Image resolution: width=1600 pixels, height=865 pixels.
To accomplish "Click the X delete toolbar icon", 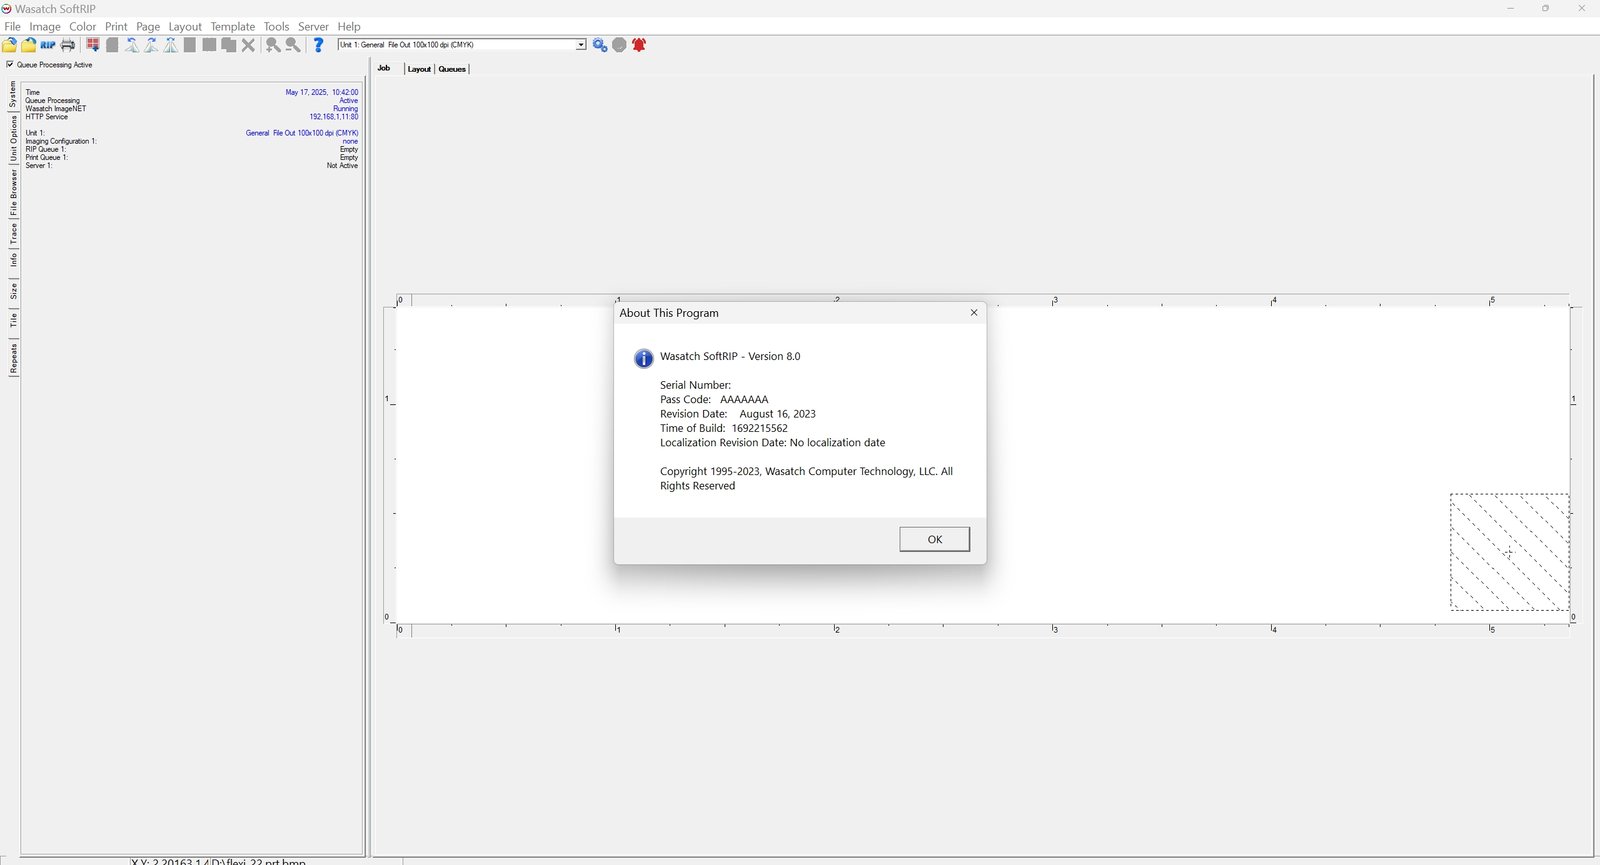I will pyautogui.click(x=248, y=45).
